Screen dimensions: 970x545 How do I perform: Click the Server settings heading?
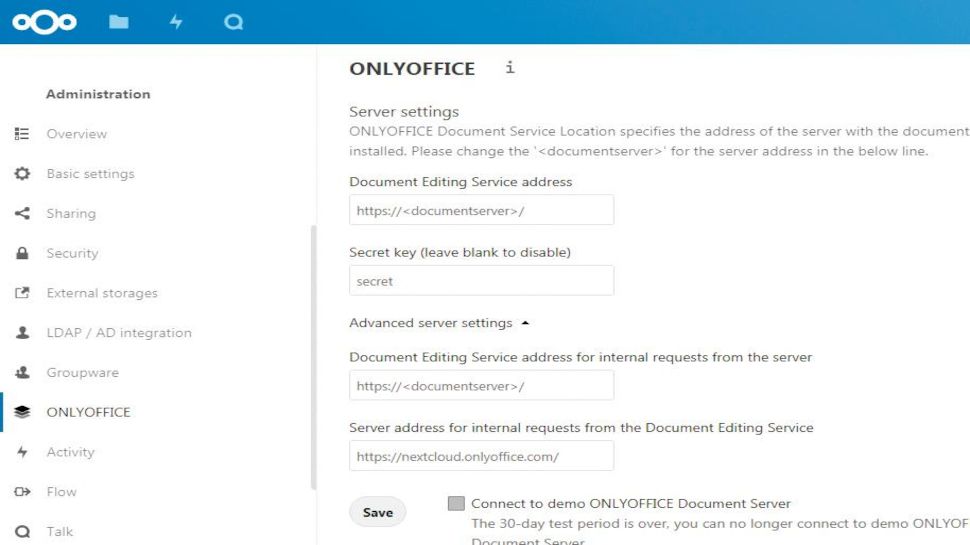404,111
